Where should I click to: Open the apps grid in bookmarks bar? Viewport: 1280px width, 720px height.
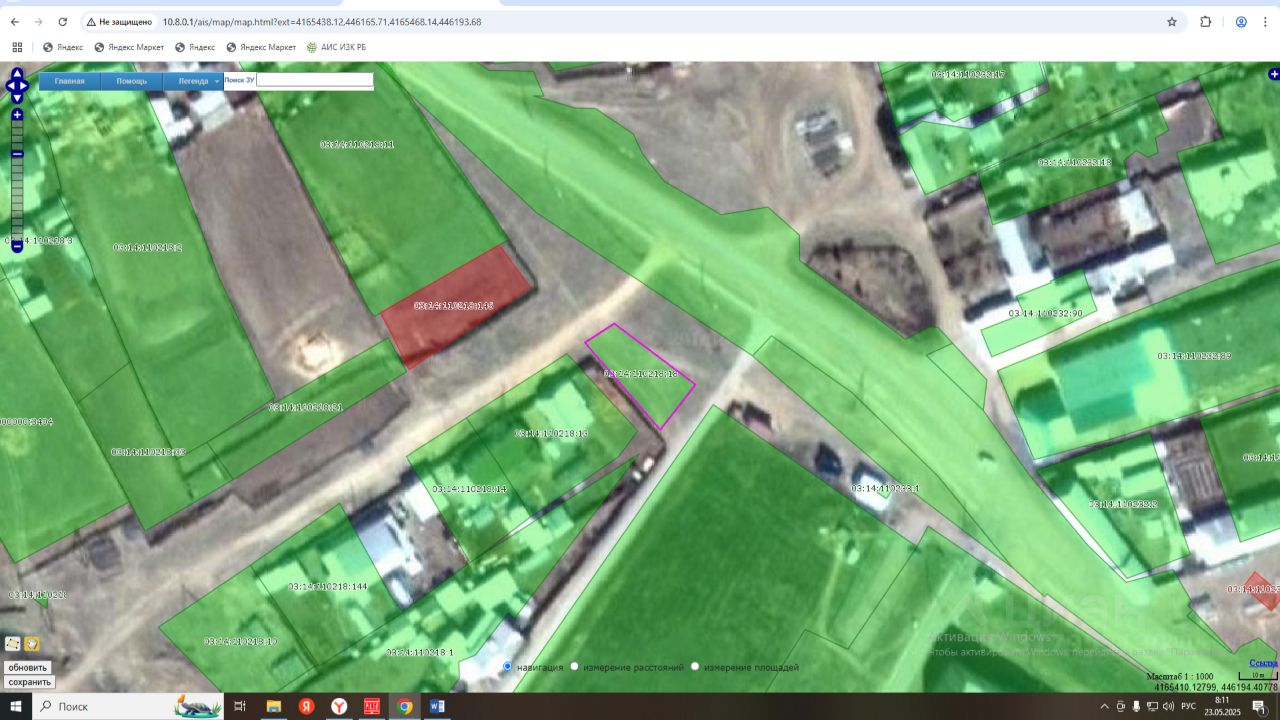(17, 47)
